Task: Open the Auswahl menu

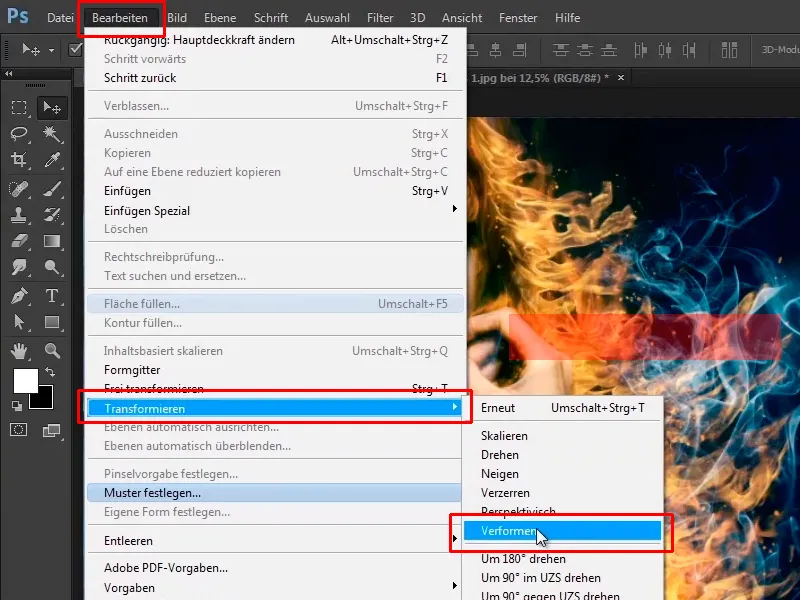Action: 327,18
